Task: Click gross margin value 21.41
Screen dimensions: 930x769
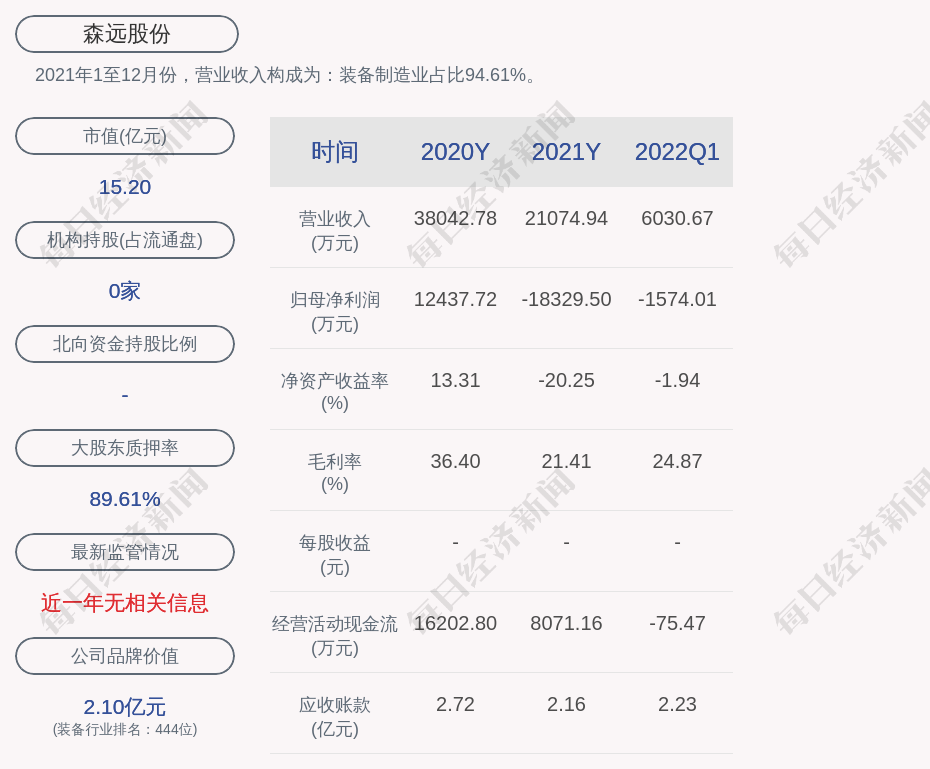Action: [x=566, y=461]
